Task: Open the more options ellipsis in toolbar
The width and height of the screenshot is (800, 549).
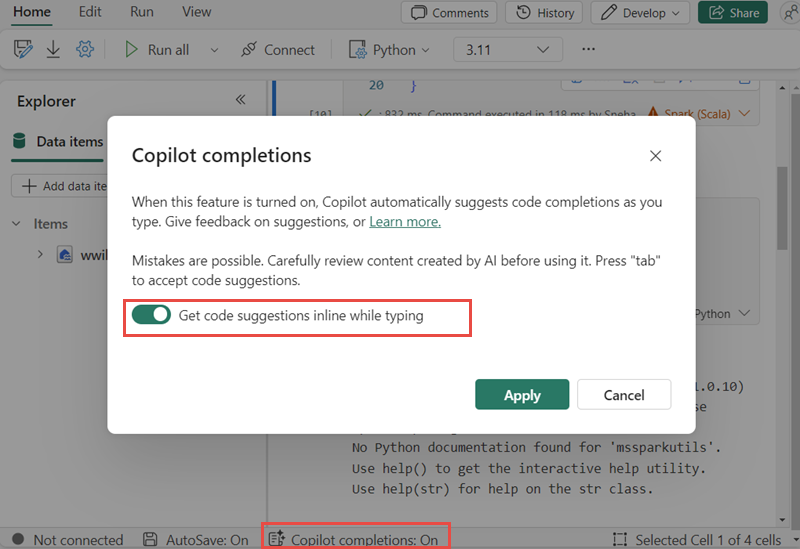Action: point(588,49)
